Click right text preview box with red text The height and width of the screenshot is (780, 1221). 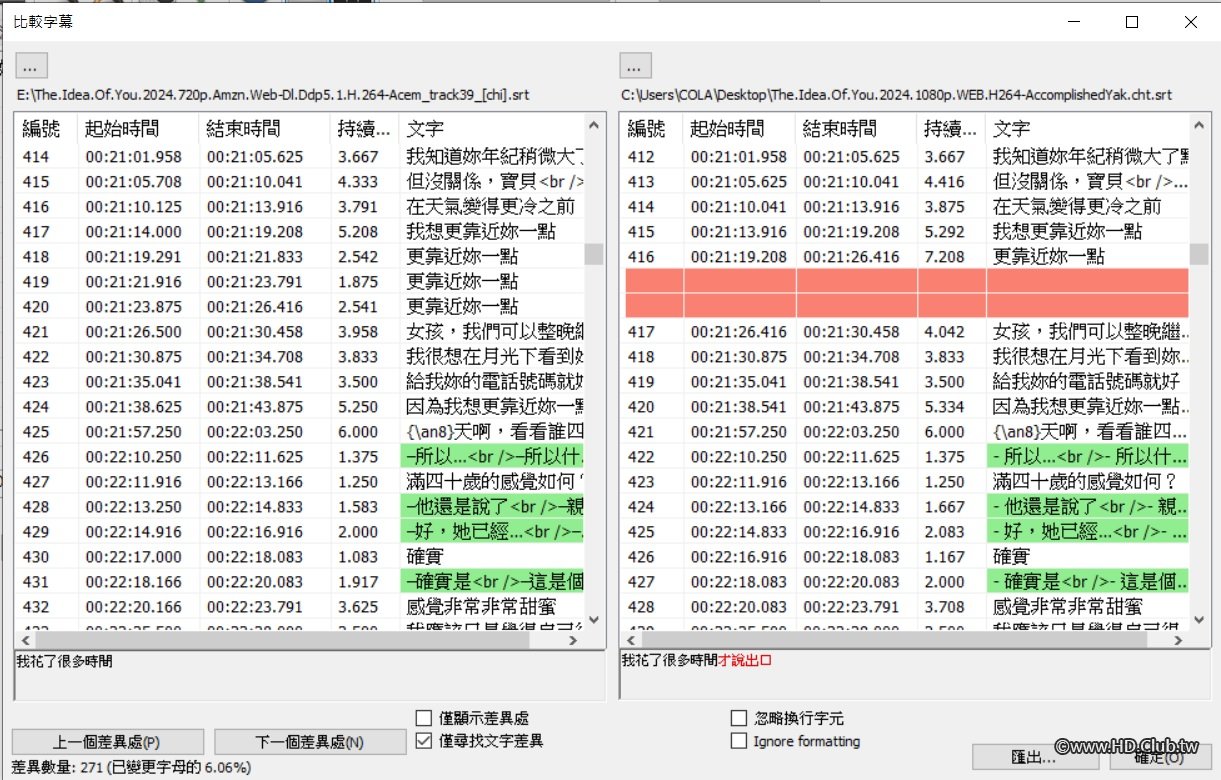pos(915,675)
